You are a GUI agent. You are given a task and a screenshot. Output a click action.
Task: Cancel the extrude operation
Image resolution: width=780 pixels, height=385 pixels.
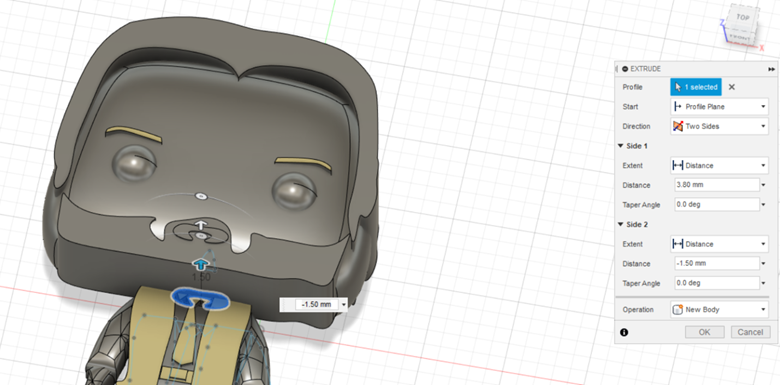pyautogui.click(x=750, y=332)
